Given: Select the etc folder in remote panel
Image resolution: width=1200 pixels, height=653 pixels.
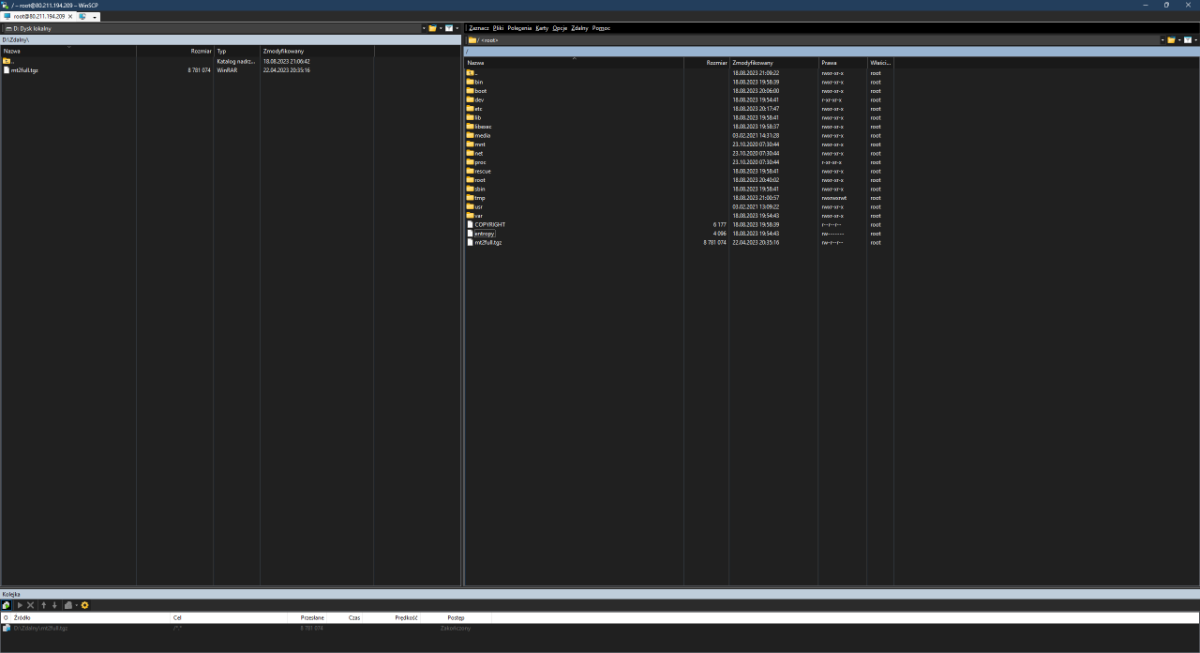Looking at the screenshot, I should pyautogui.click(x=479, y=109).
